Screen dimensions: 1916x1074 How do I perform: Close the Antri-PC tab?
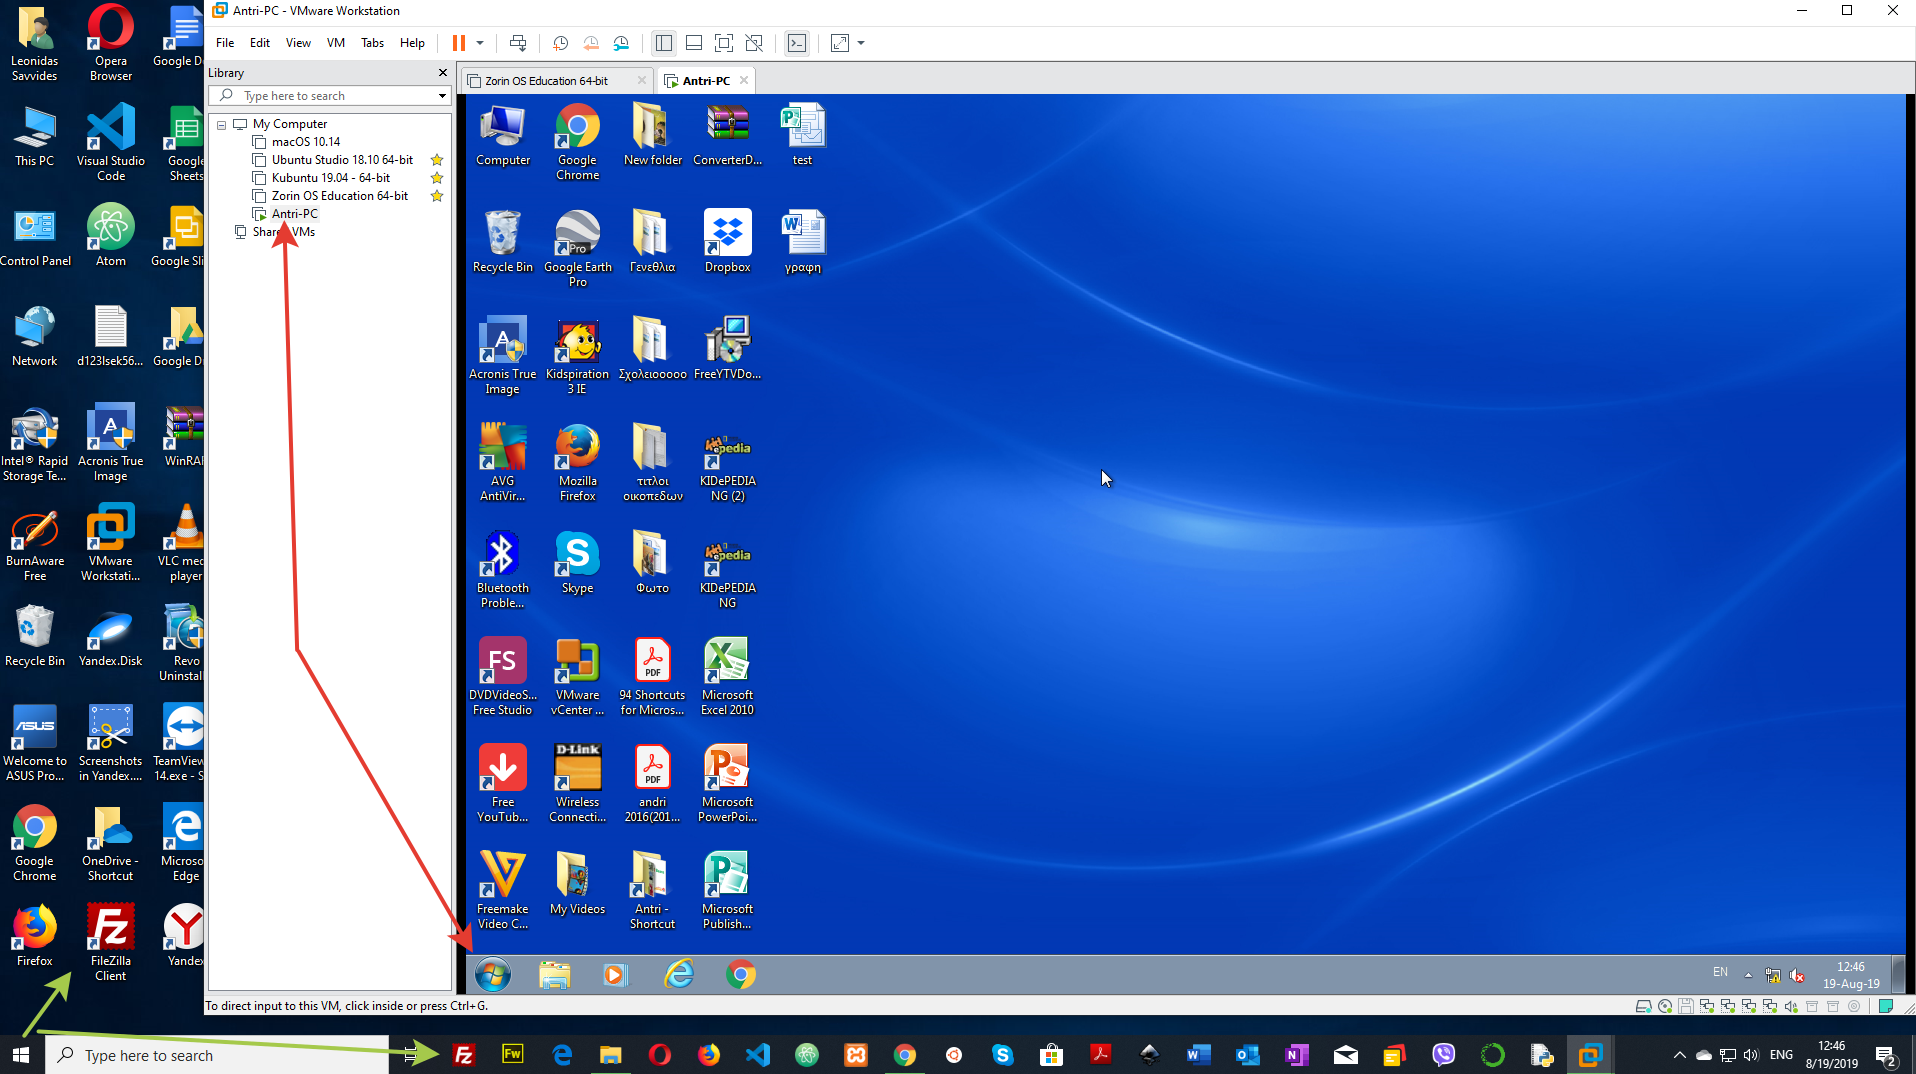click(x=744, y=81)
